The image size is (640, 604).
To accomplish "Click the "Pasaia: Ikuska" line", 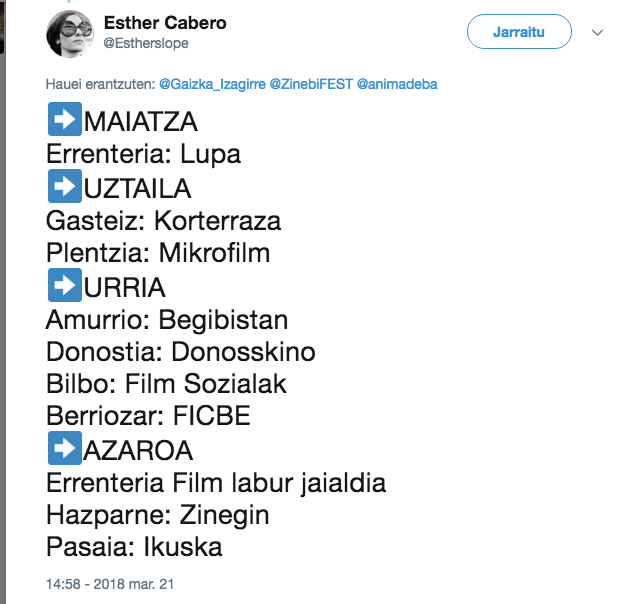I will click(x=134, y=548).
